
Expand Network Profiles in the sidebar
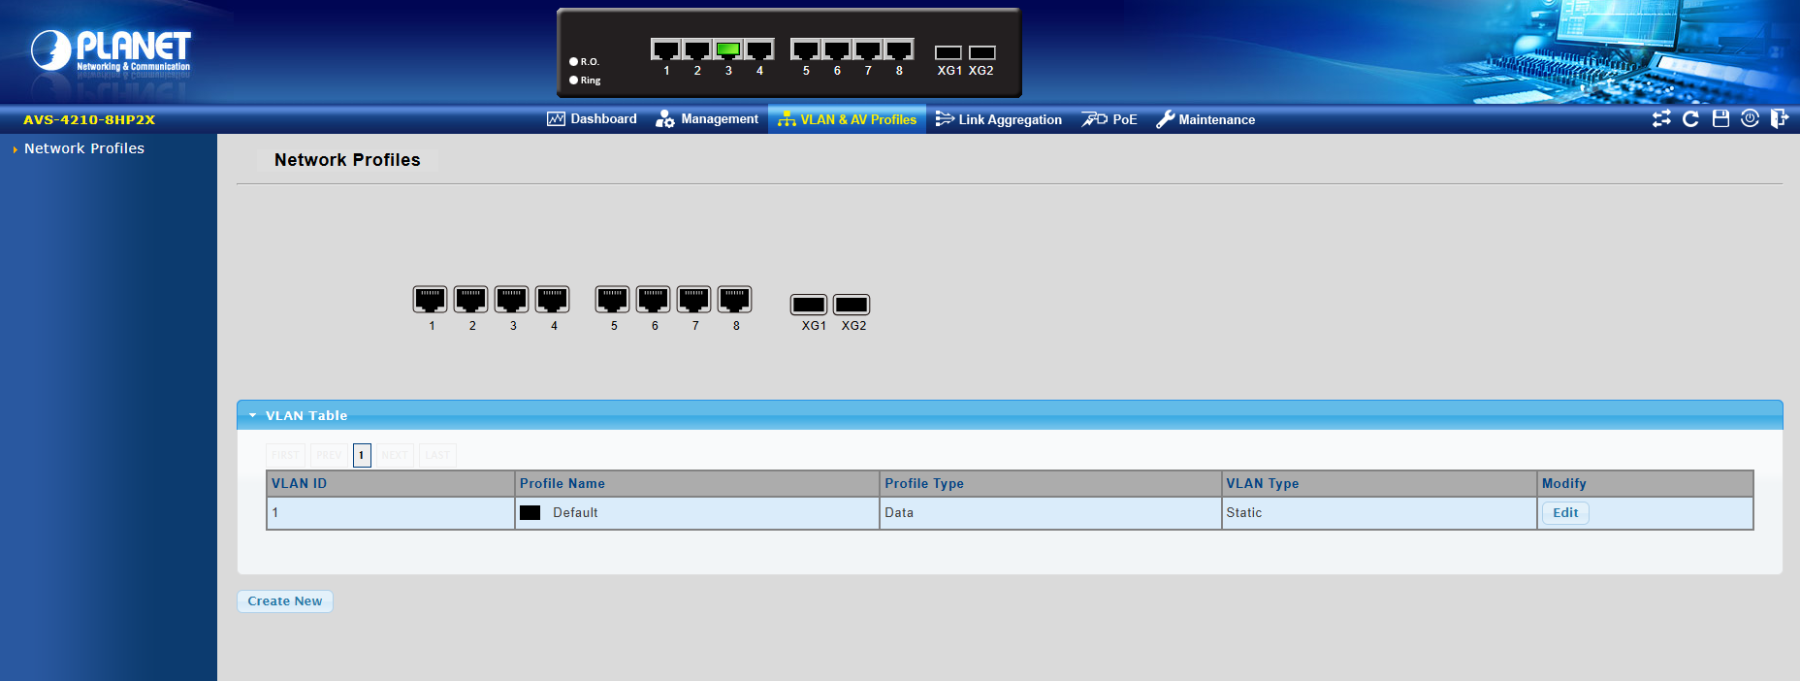tap(84, 148)
